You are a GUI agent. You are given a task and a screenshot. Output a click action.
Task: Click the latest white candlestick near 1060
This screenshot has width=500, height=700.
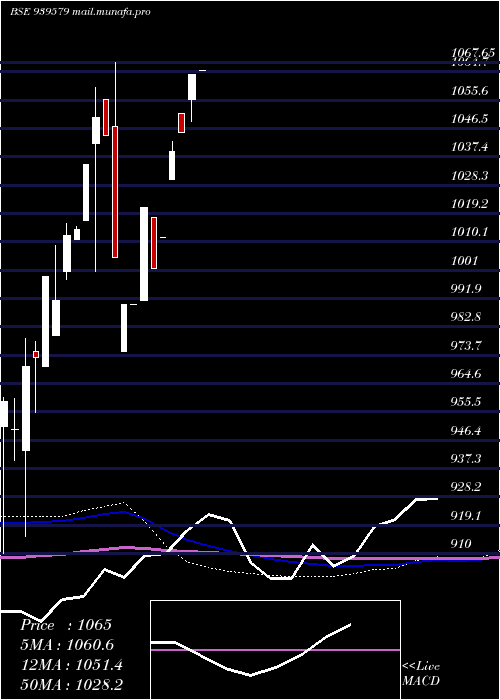(192, 87)
